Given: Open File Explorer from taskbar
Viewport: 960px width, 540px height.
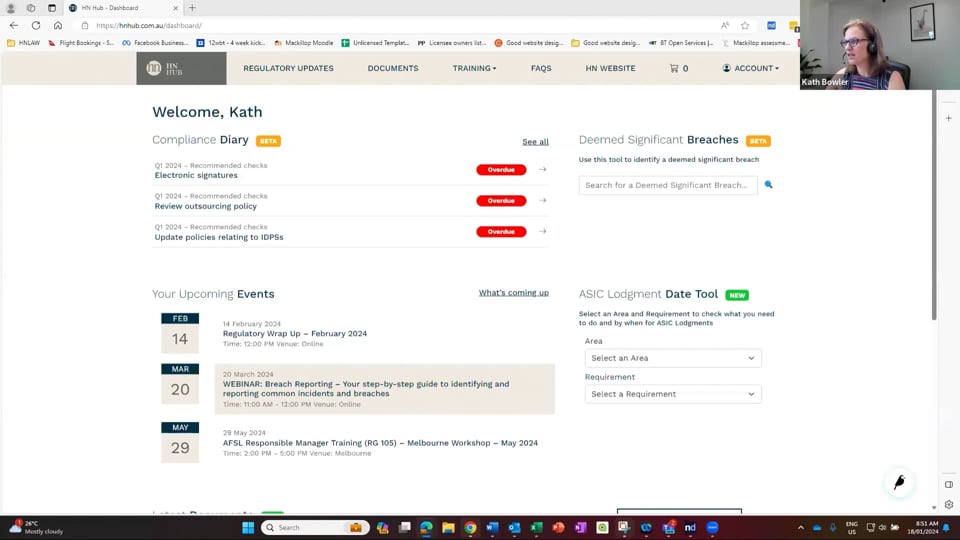Looking at the screenshot, I should (448, 528).
